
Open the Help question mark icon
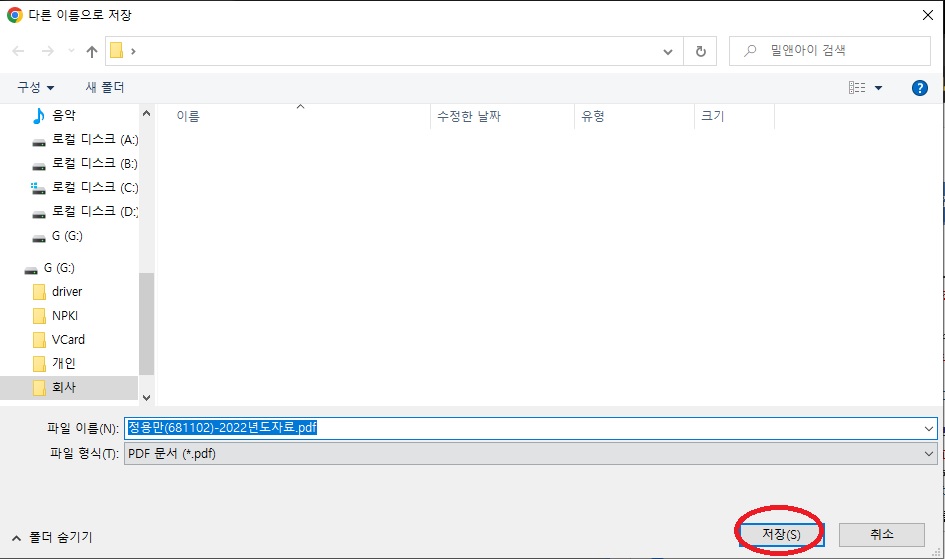pyautogui.click(x=919, y=88)
